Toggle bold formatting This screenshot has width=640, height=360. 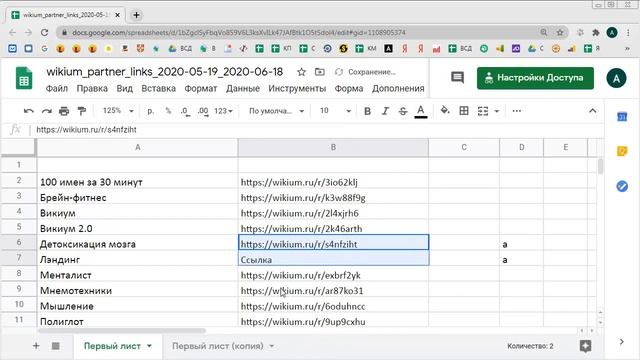click(x=367, y=111)
